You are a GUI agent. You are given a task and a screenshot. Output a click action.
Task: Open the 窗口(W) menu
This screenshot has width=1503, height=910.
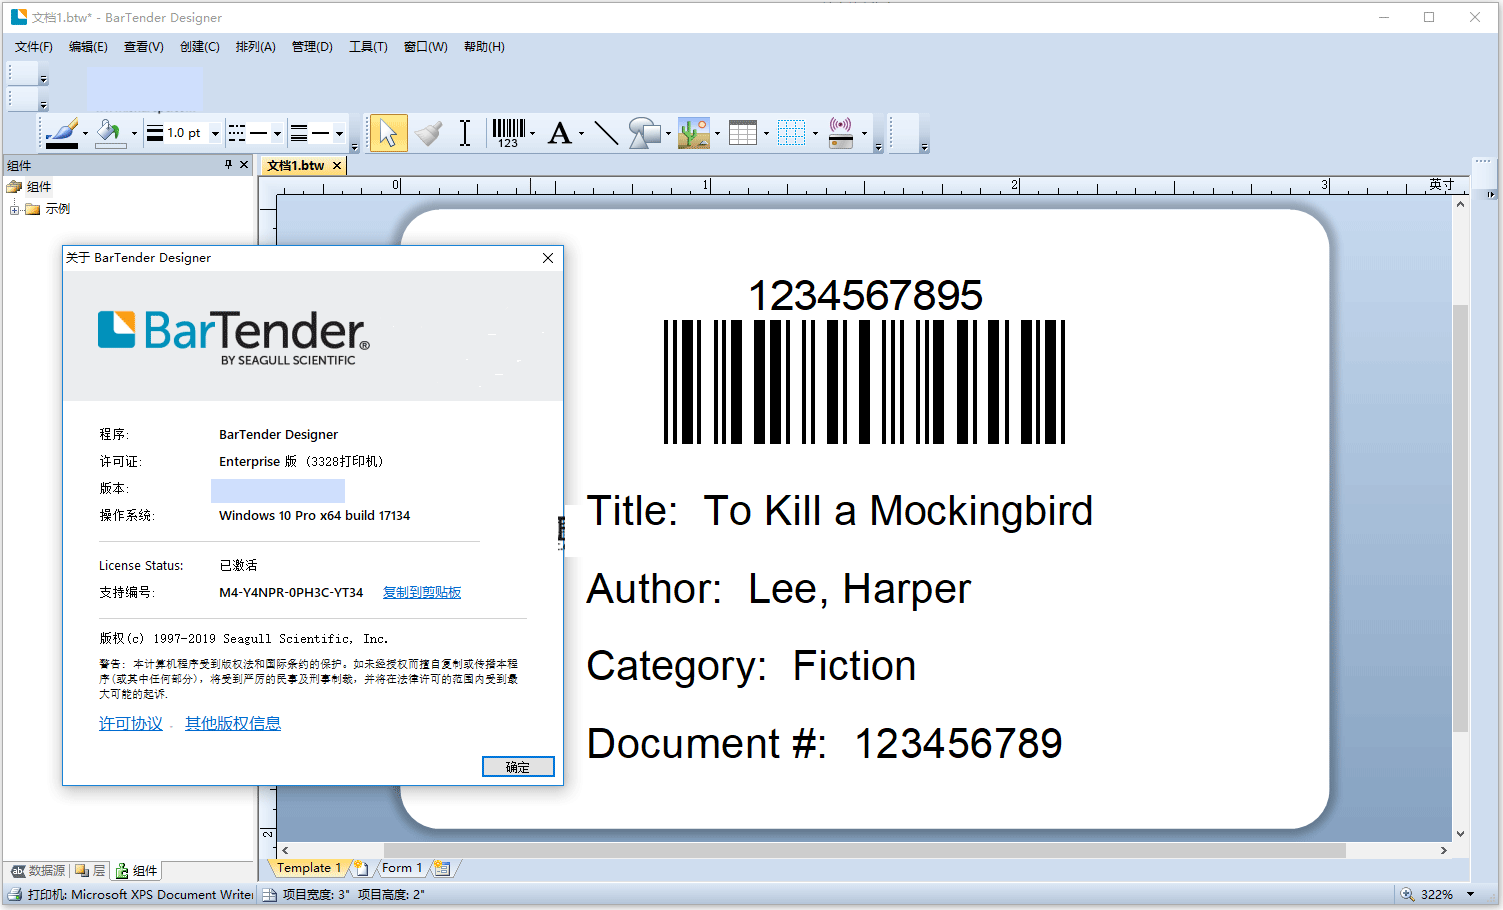tap(425, 47)
